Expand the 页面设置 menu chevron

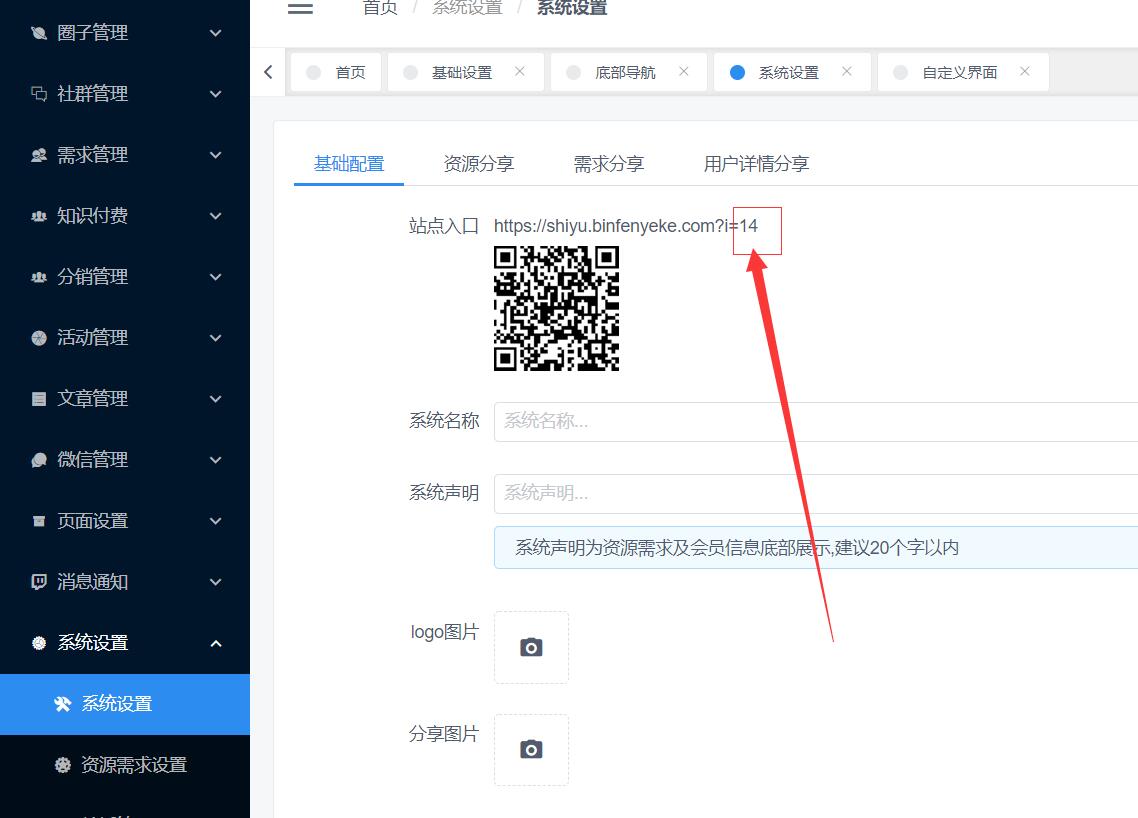click(216, 520)
